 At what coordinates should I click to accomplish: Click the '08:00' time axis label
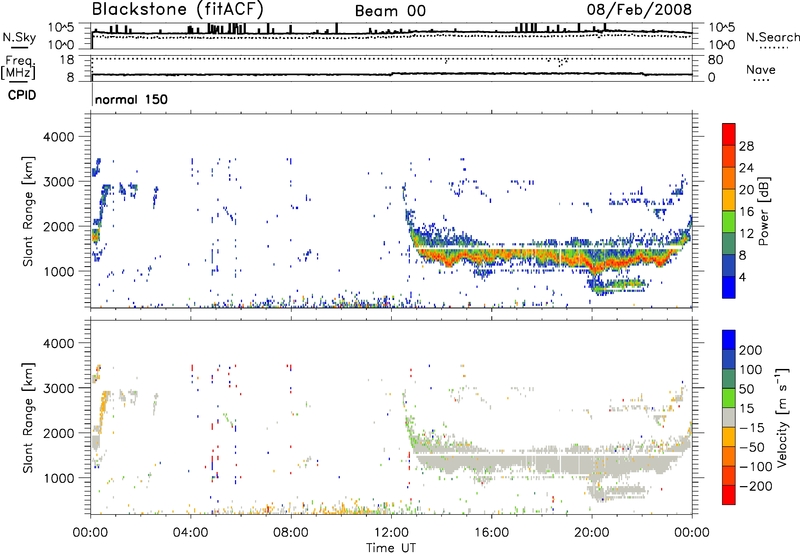point(291,533)
